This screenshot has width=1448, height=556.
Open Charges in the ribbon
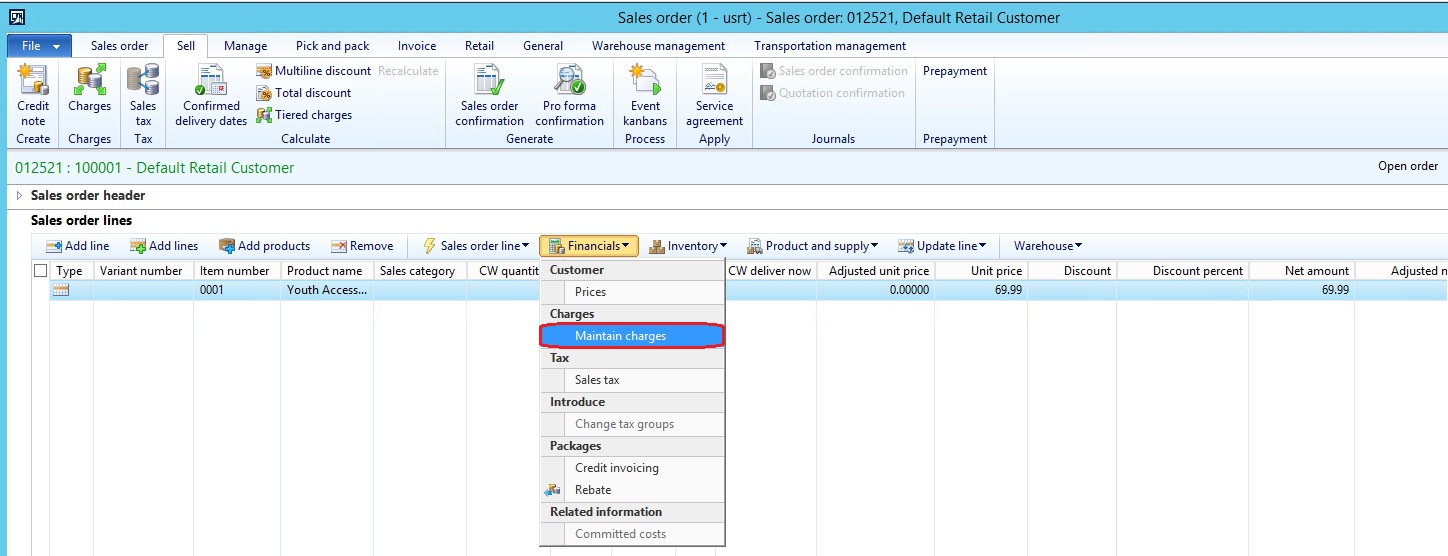[89, 95]
